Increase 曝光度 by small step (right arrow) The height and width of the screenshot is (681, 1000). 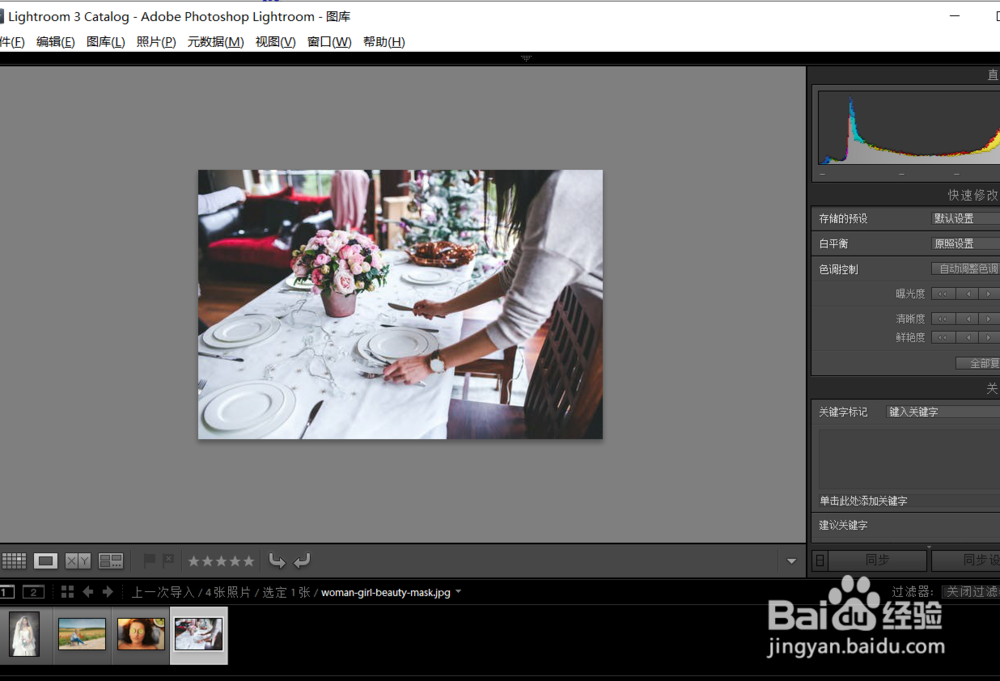(989, 294)
